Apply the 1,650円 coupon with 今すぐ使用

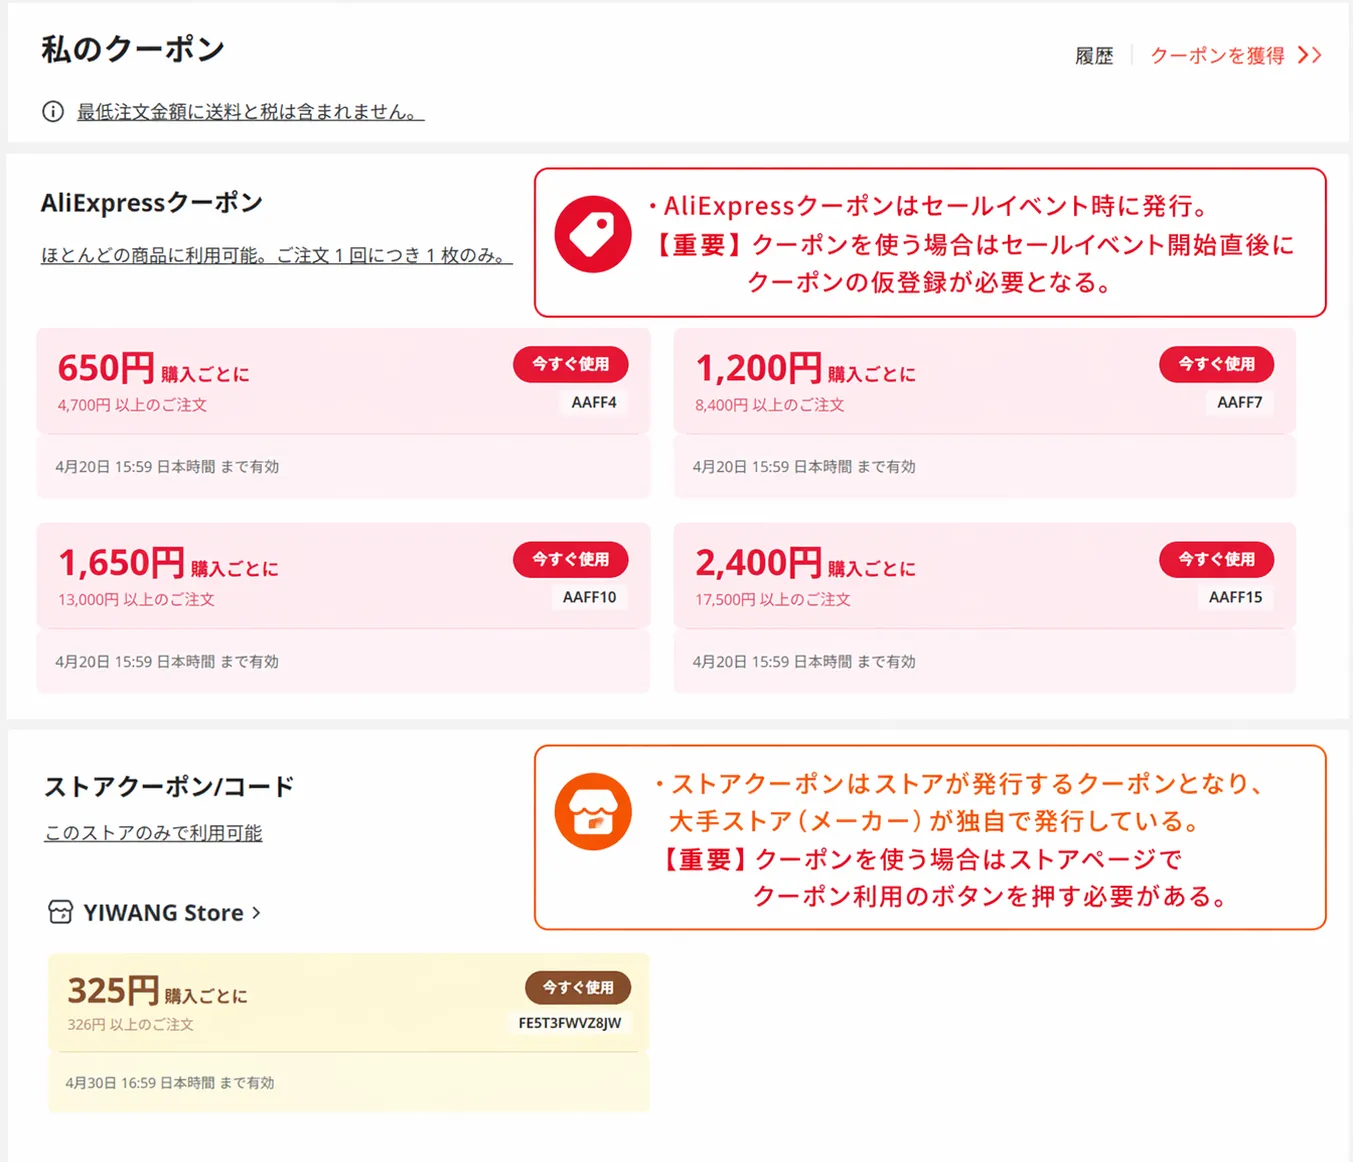570,559
